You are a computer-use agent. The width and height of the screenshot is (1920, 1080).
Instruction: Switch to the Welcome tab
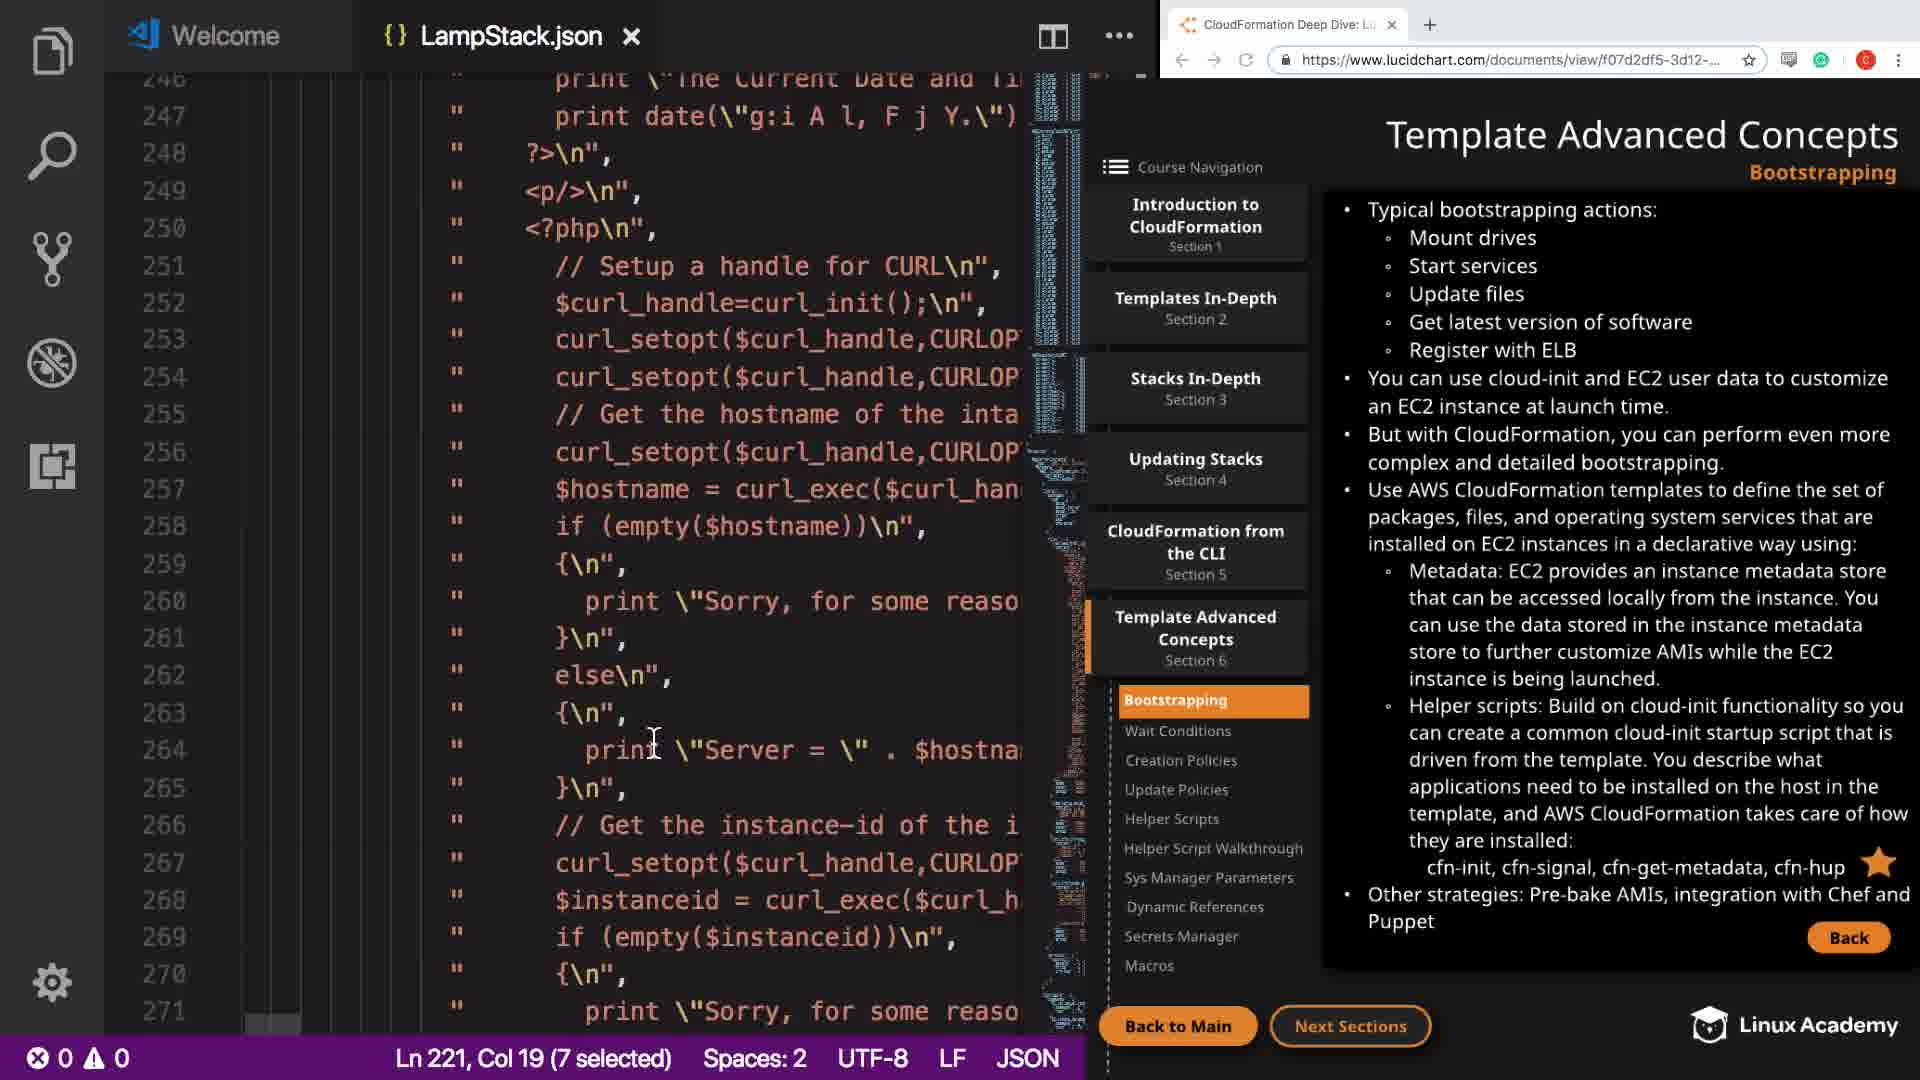(x=224, y=36)
